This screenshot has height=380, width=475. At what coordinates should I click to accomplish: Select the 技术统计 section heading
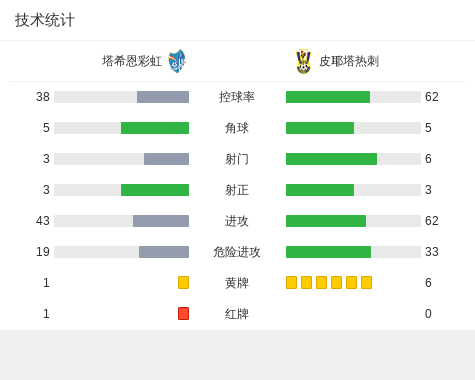(x=45, y=20)
